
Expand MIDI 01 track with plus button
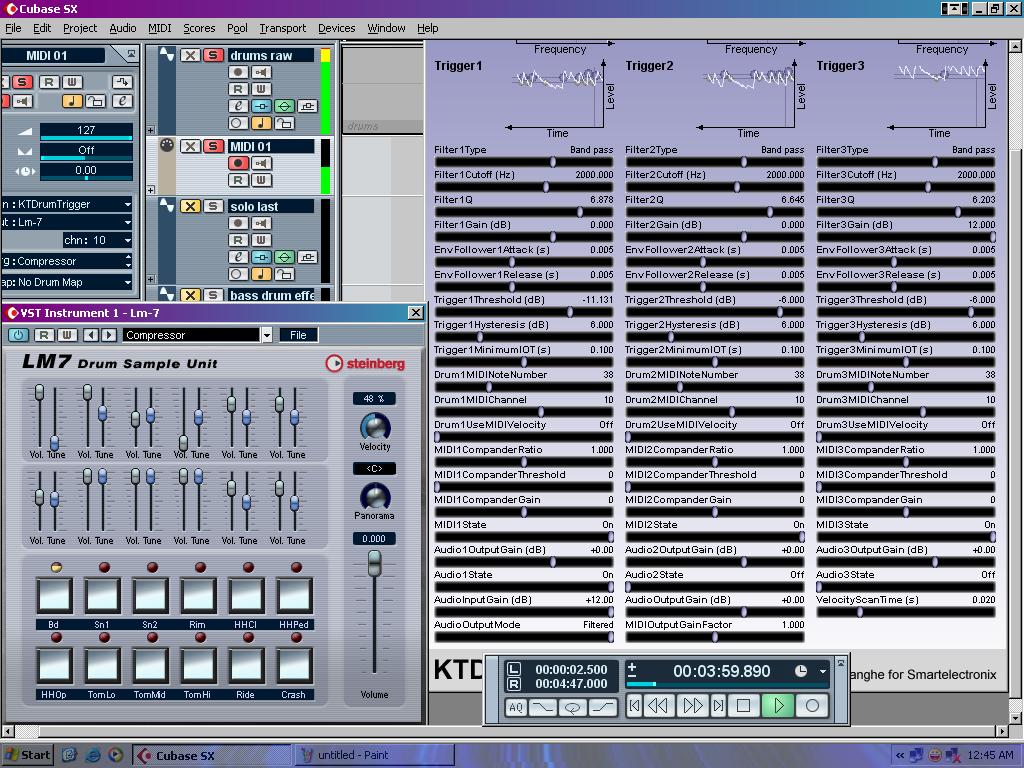(x=151, y=190)
